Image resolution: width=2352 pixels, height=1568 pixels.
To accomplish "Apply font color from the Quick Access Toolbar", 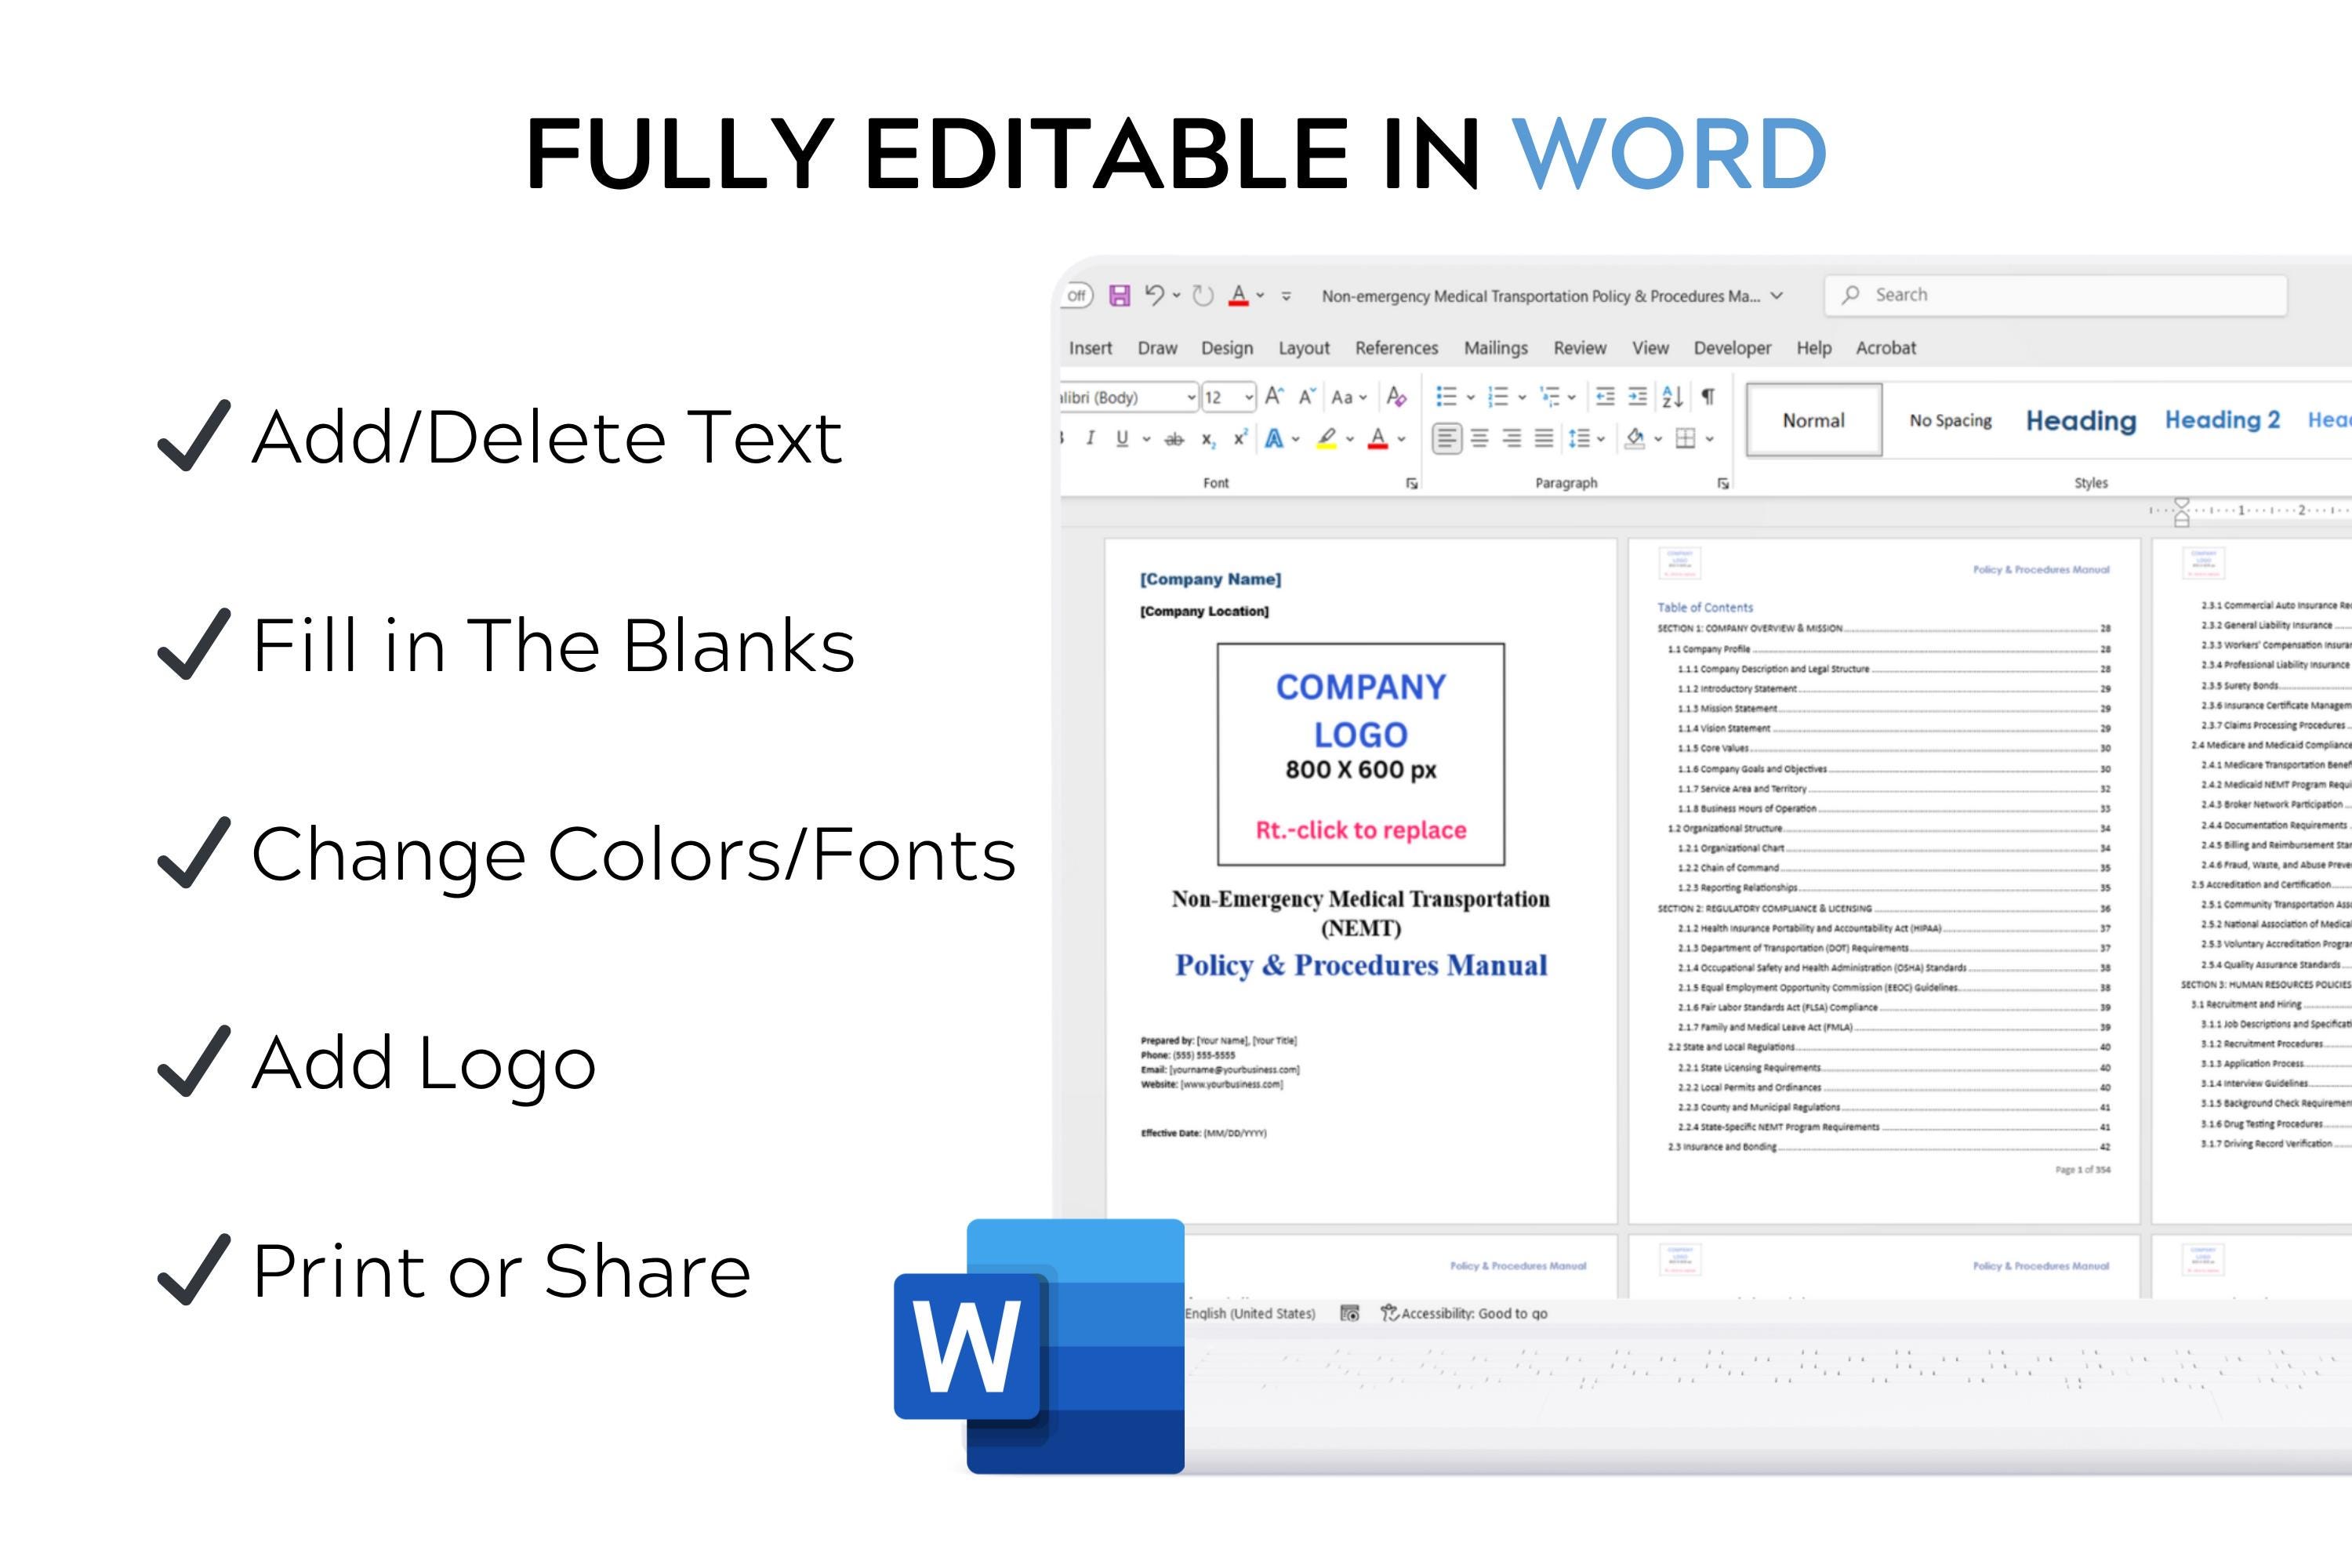I will point(1239,295).
